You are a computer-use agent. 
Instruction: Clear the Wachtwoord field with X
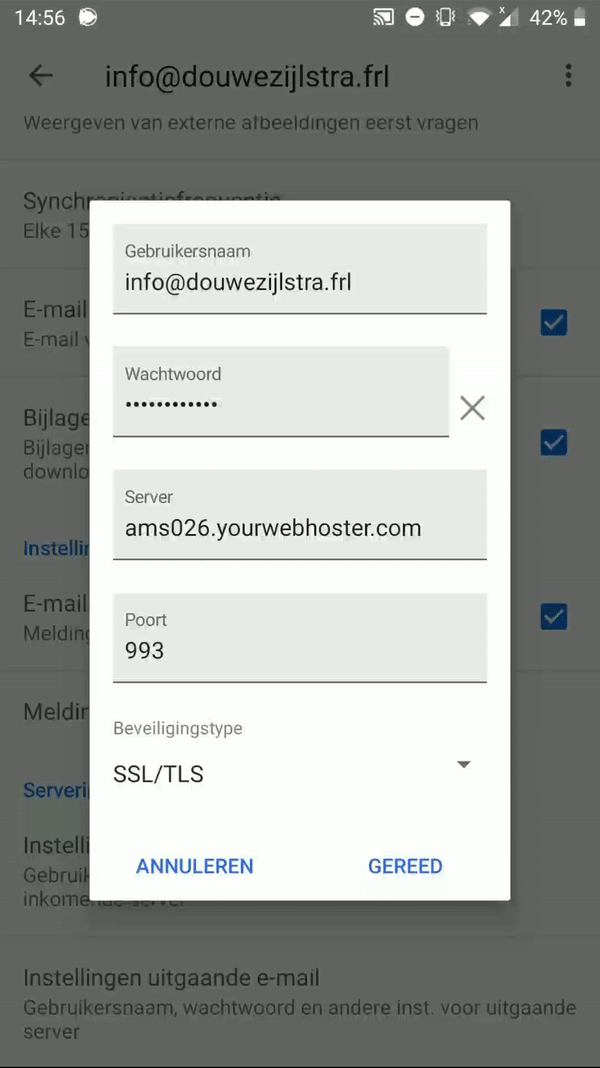pyautogui.click(x=472, y=408)
